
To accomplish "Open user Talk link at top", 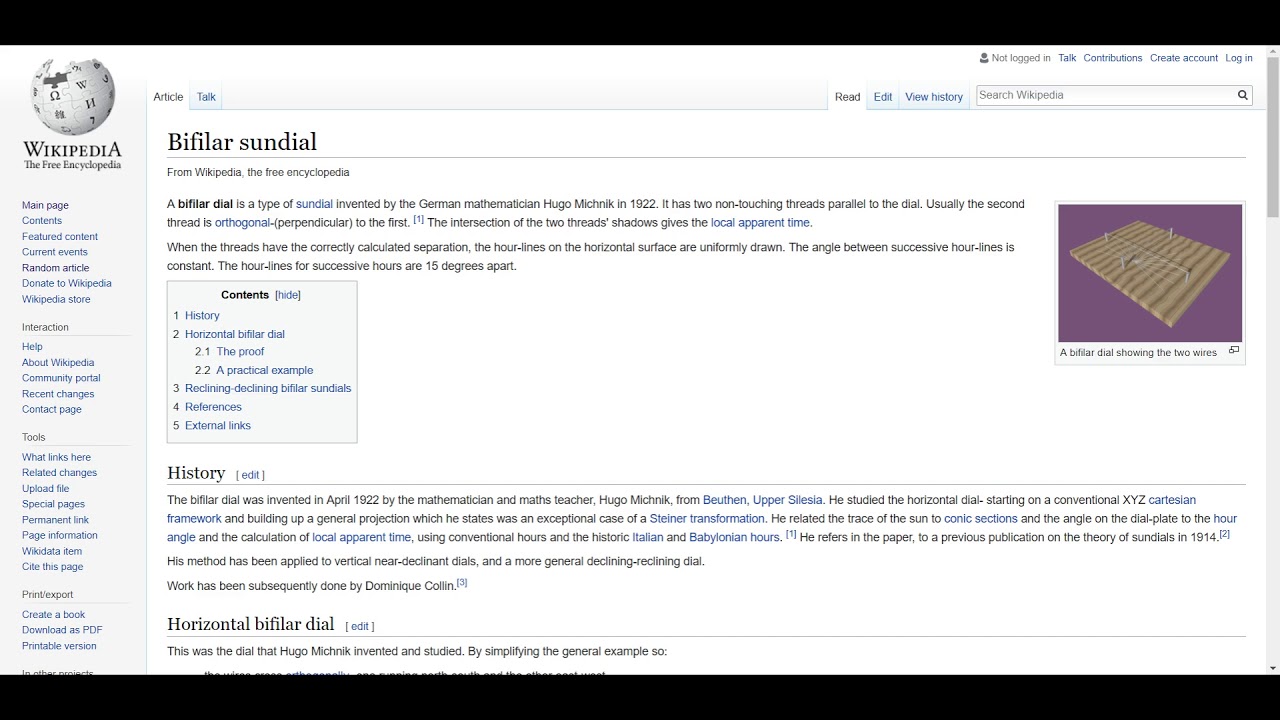I will (1067, 58).
